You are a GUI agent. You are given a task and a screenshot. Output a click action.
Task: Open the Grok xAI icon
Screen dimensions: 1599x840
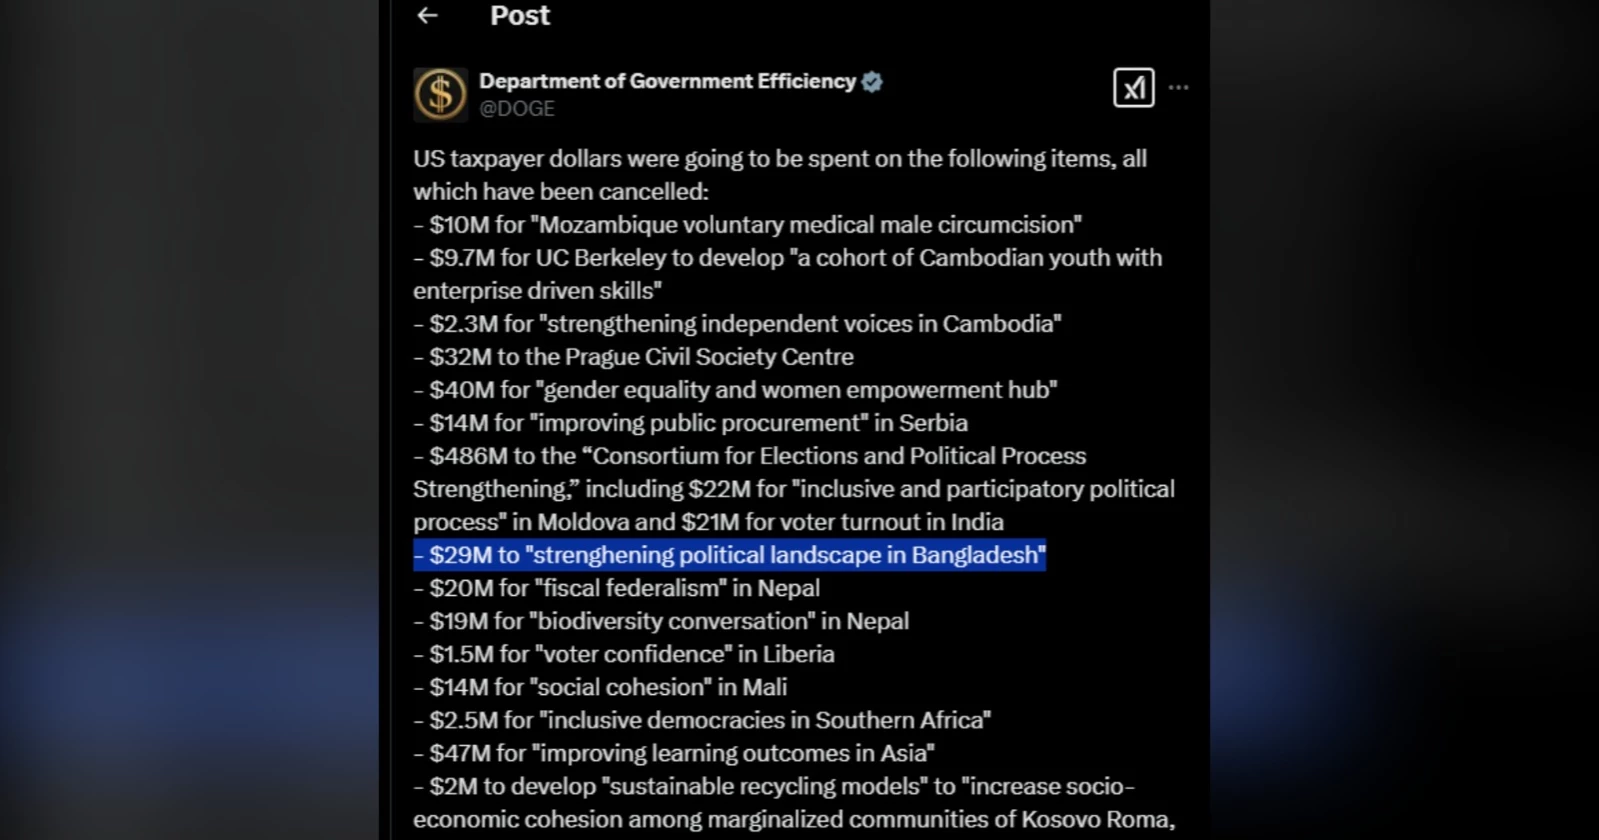(x=1133, y=88)
